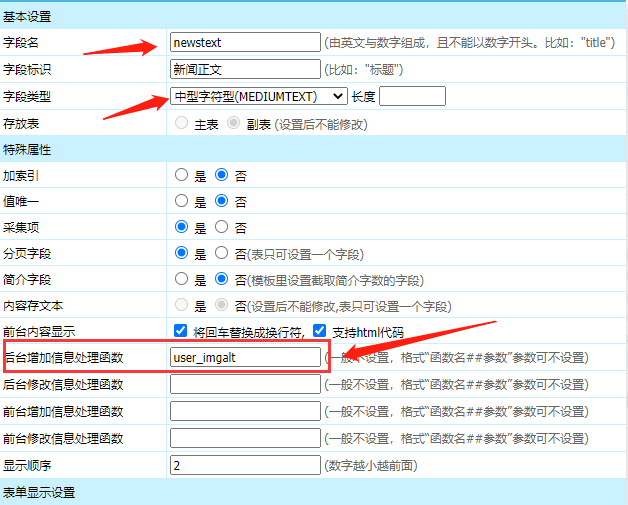Viewport: 628px width, 505px height.
Task: Click the (比如："标题") hint text
Action: click(x=364, y=70)
